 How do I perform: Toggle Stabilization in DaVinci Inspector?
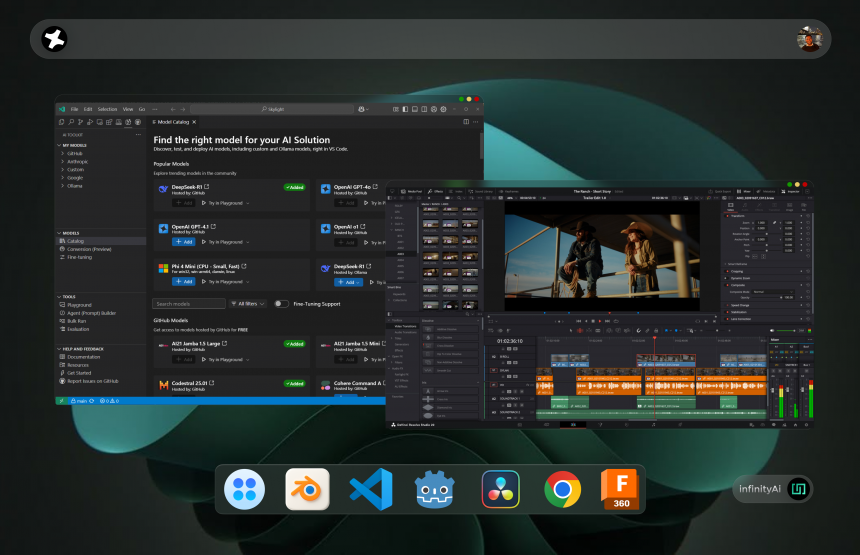[x=727, y=312]
